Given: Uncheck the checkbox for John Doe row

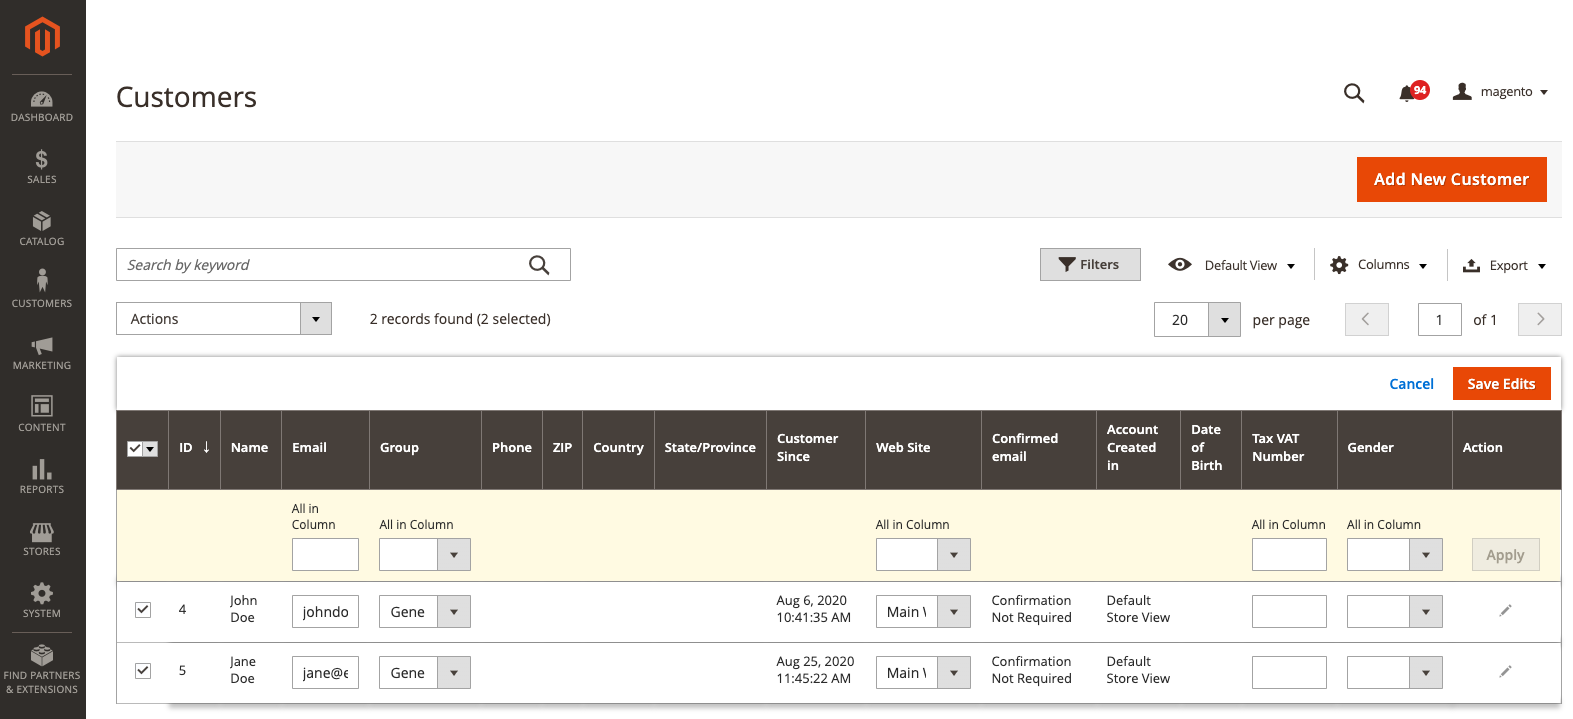Looking at the screenshot, I should 143,610.
